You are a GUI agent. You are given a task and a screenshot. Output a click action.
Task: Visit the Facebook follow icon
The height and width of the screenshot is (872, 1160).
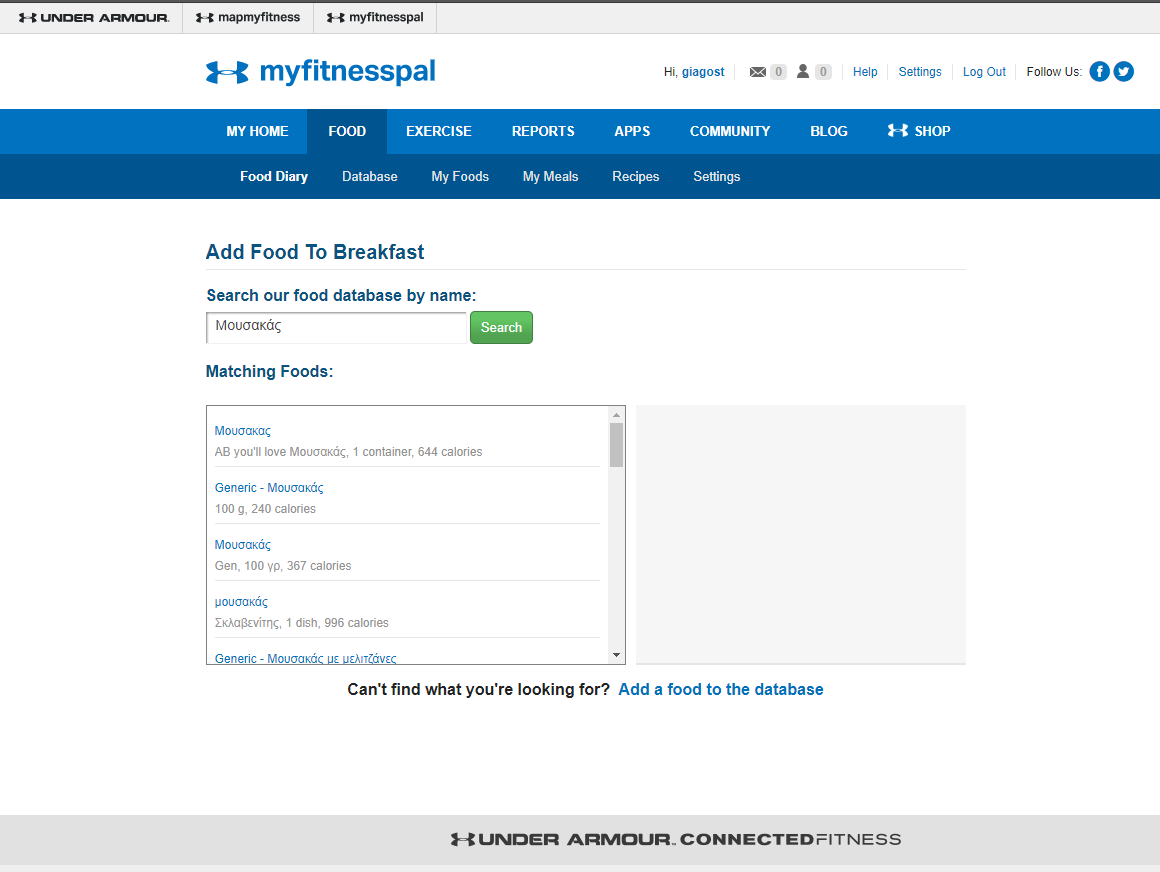pyautogui.click(x=1099, y=71)
